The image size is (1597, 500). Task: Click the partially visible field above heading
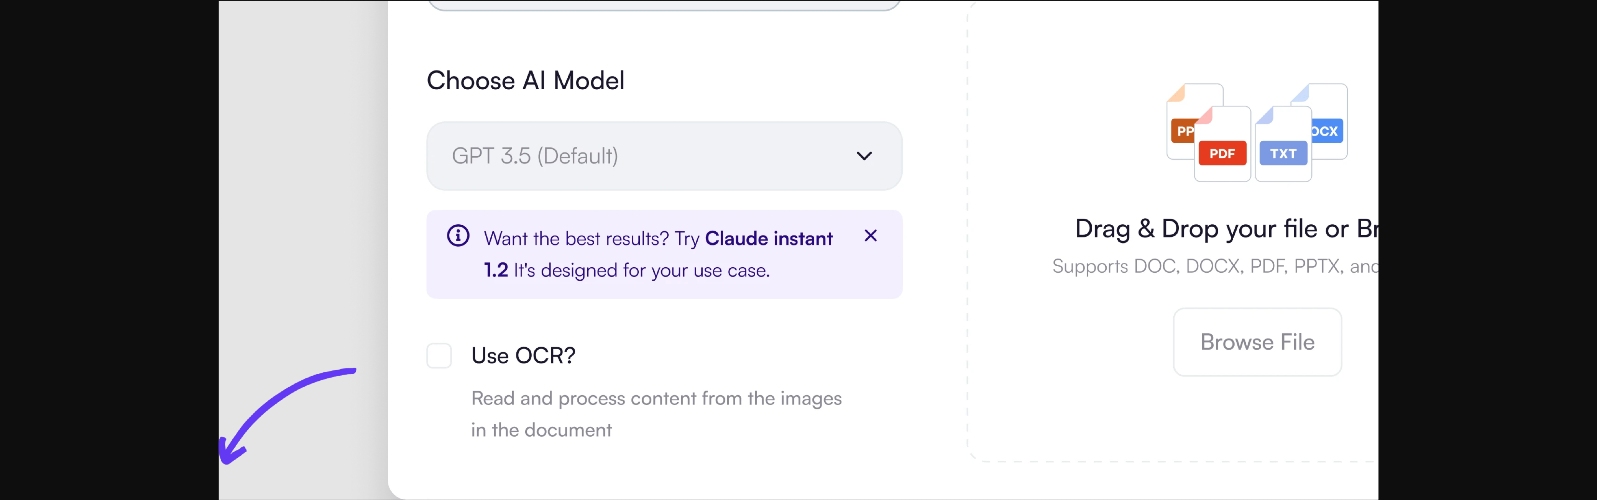tap(664, 5)
